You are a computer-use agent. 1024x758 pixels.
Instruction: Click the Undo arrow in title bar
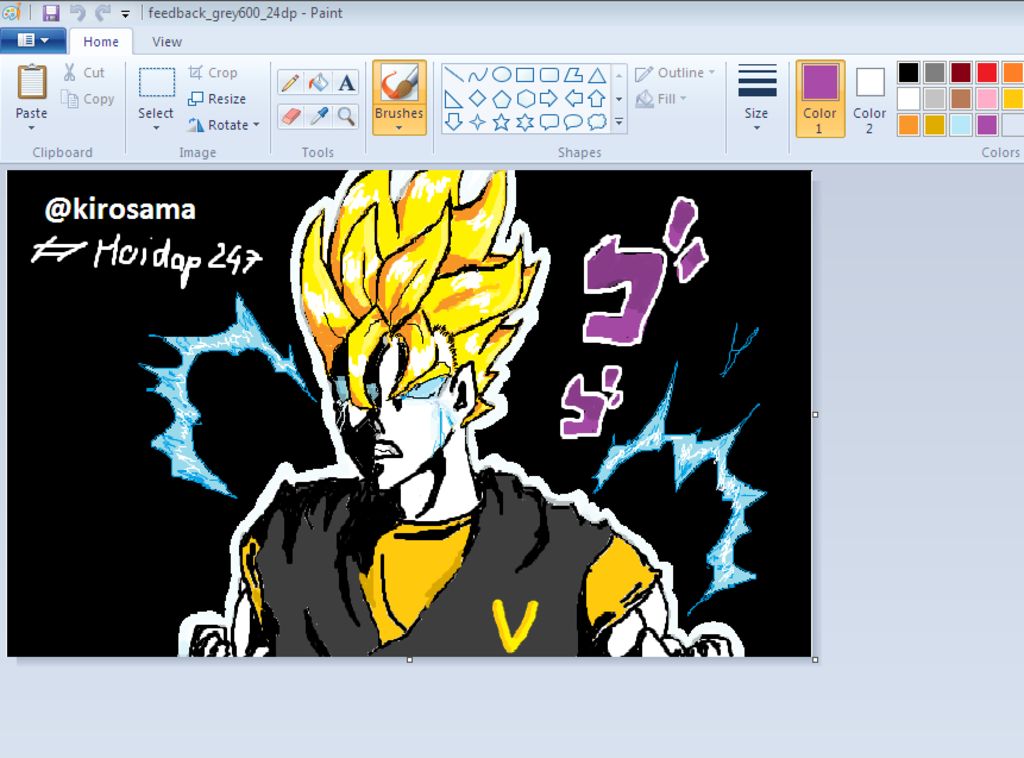77,12
